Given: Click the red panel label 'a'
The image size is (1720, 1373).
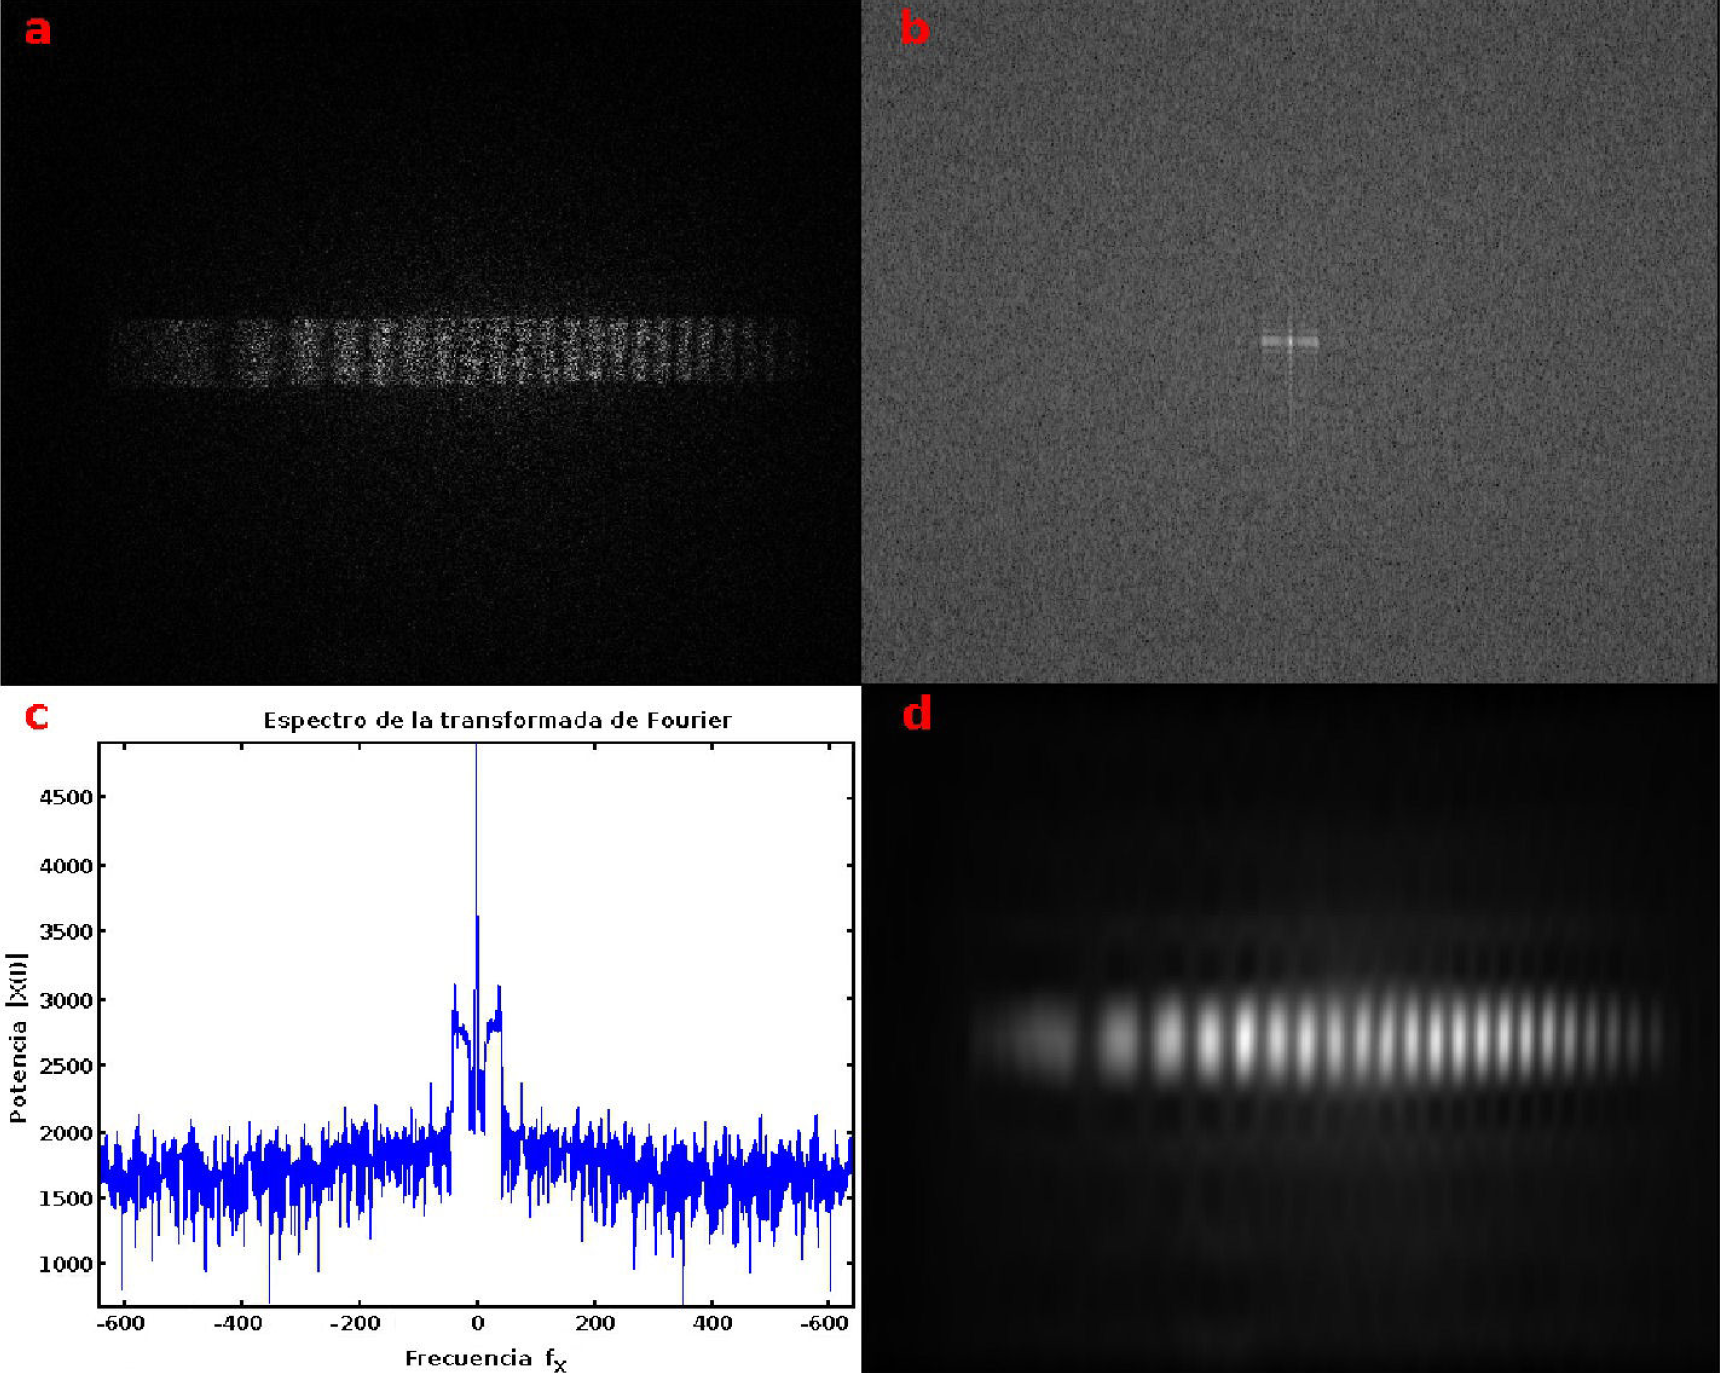Looking at the screenshot, I should coord(37,30).
